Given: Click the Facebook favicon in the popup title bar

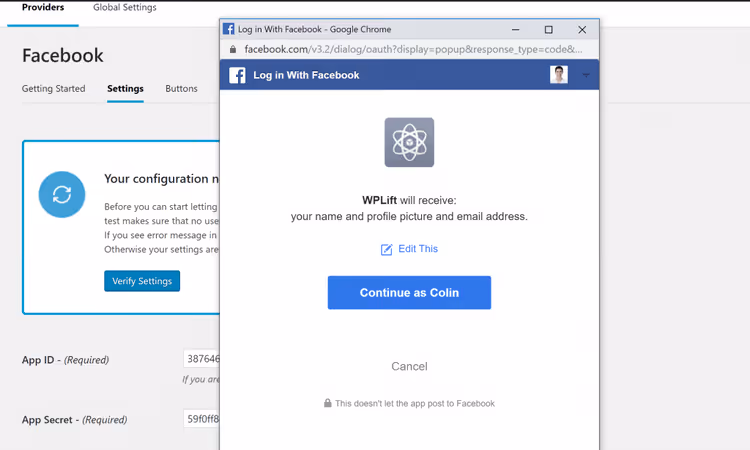Looking at the screenshot, I should 229,29.
